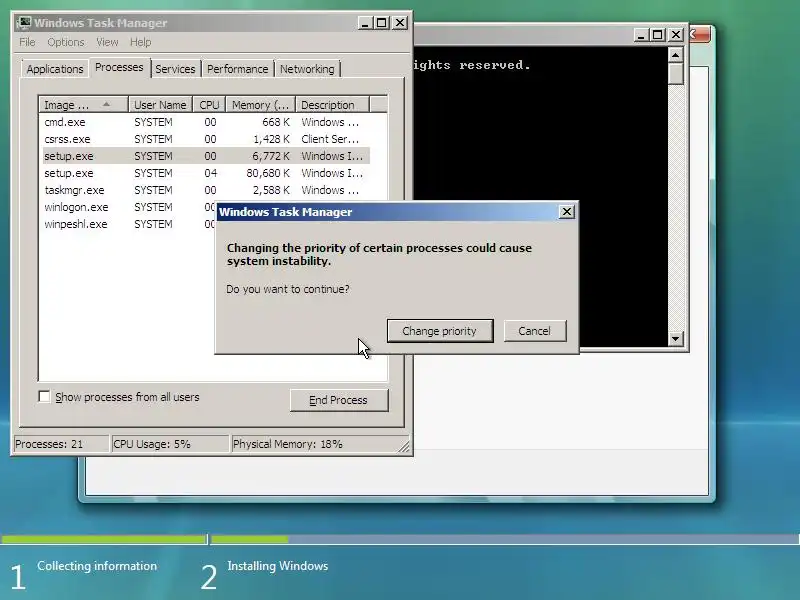Sort by the Description column header
This screenshot has width=800, height=600.
pyautogui.click(x=332, y=105)
